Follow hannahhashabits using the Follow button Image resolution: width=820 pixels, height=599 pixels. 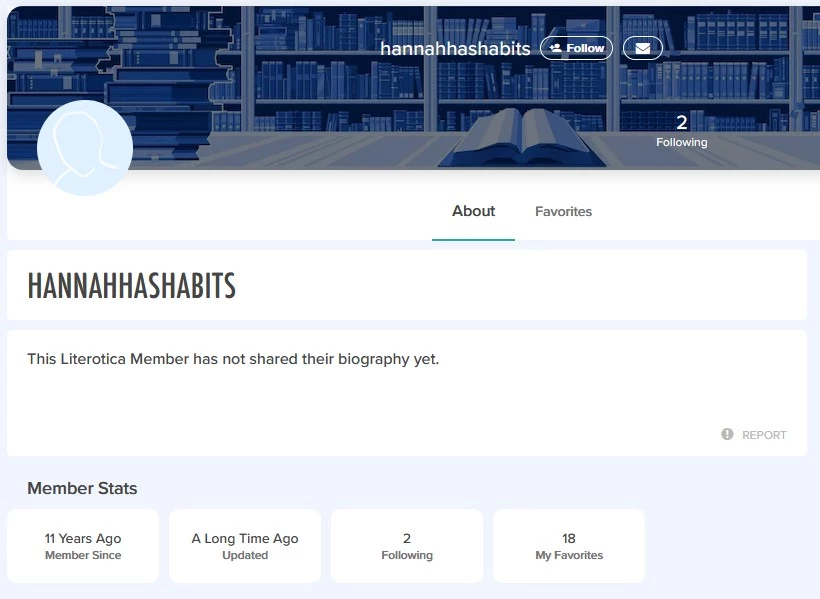coord(576,48)
